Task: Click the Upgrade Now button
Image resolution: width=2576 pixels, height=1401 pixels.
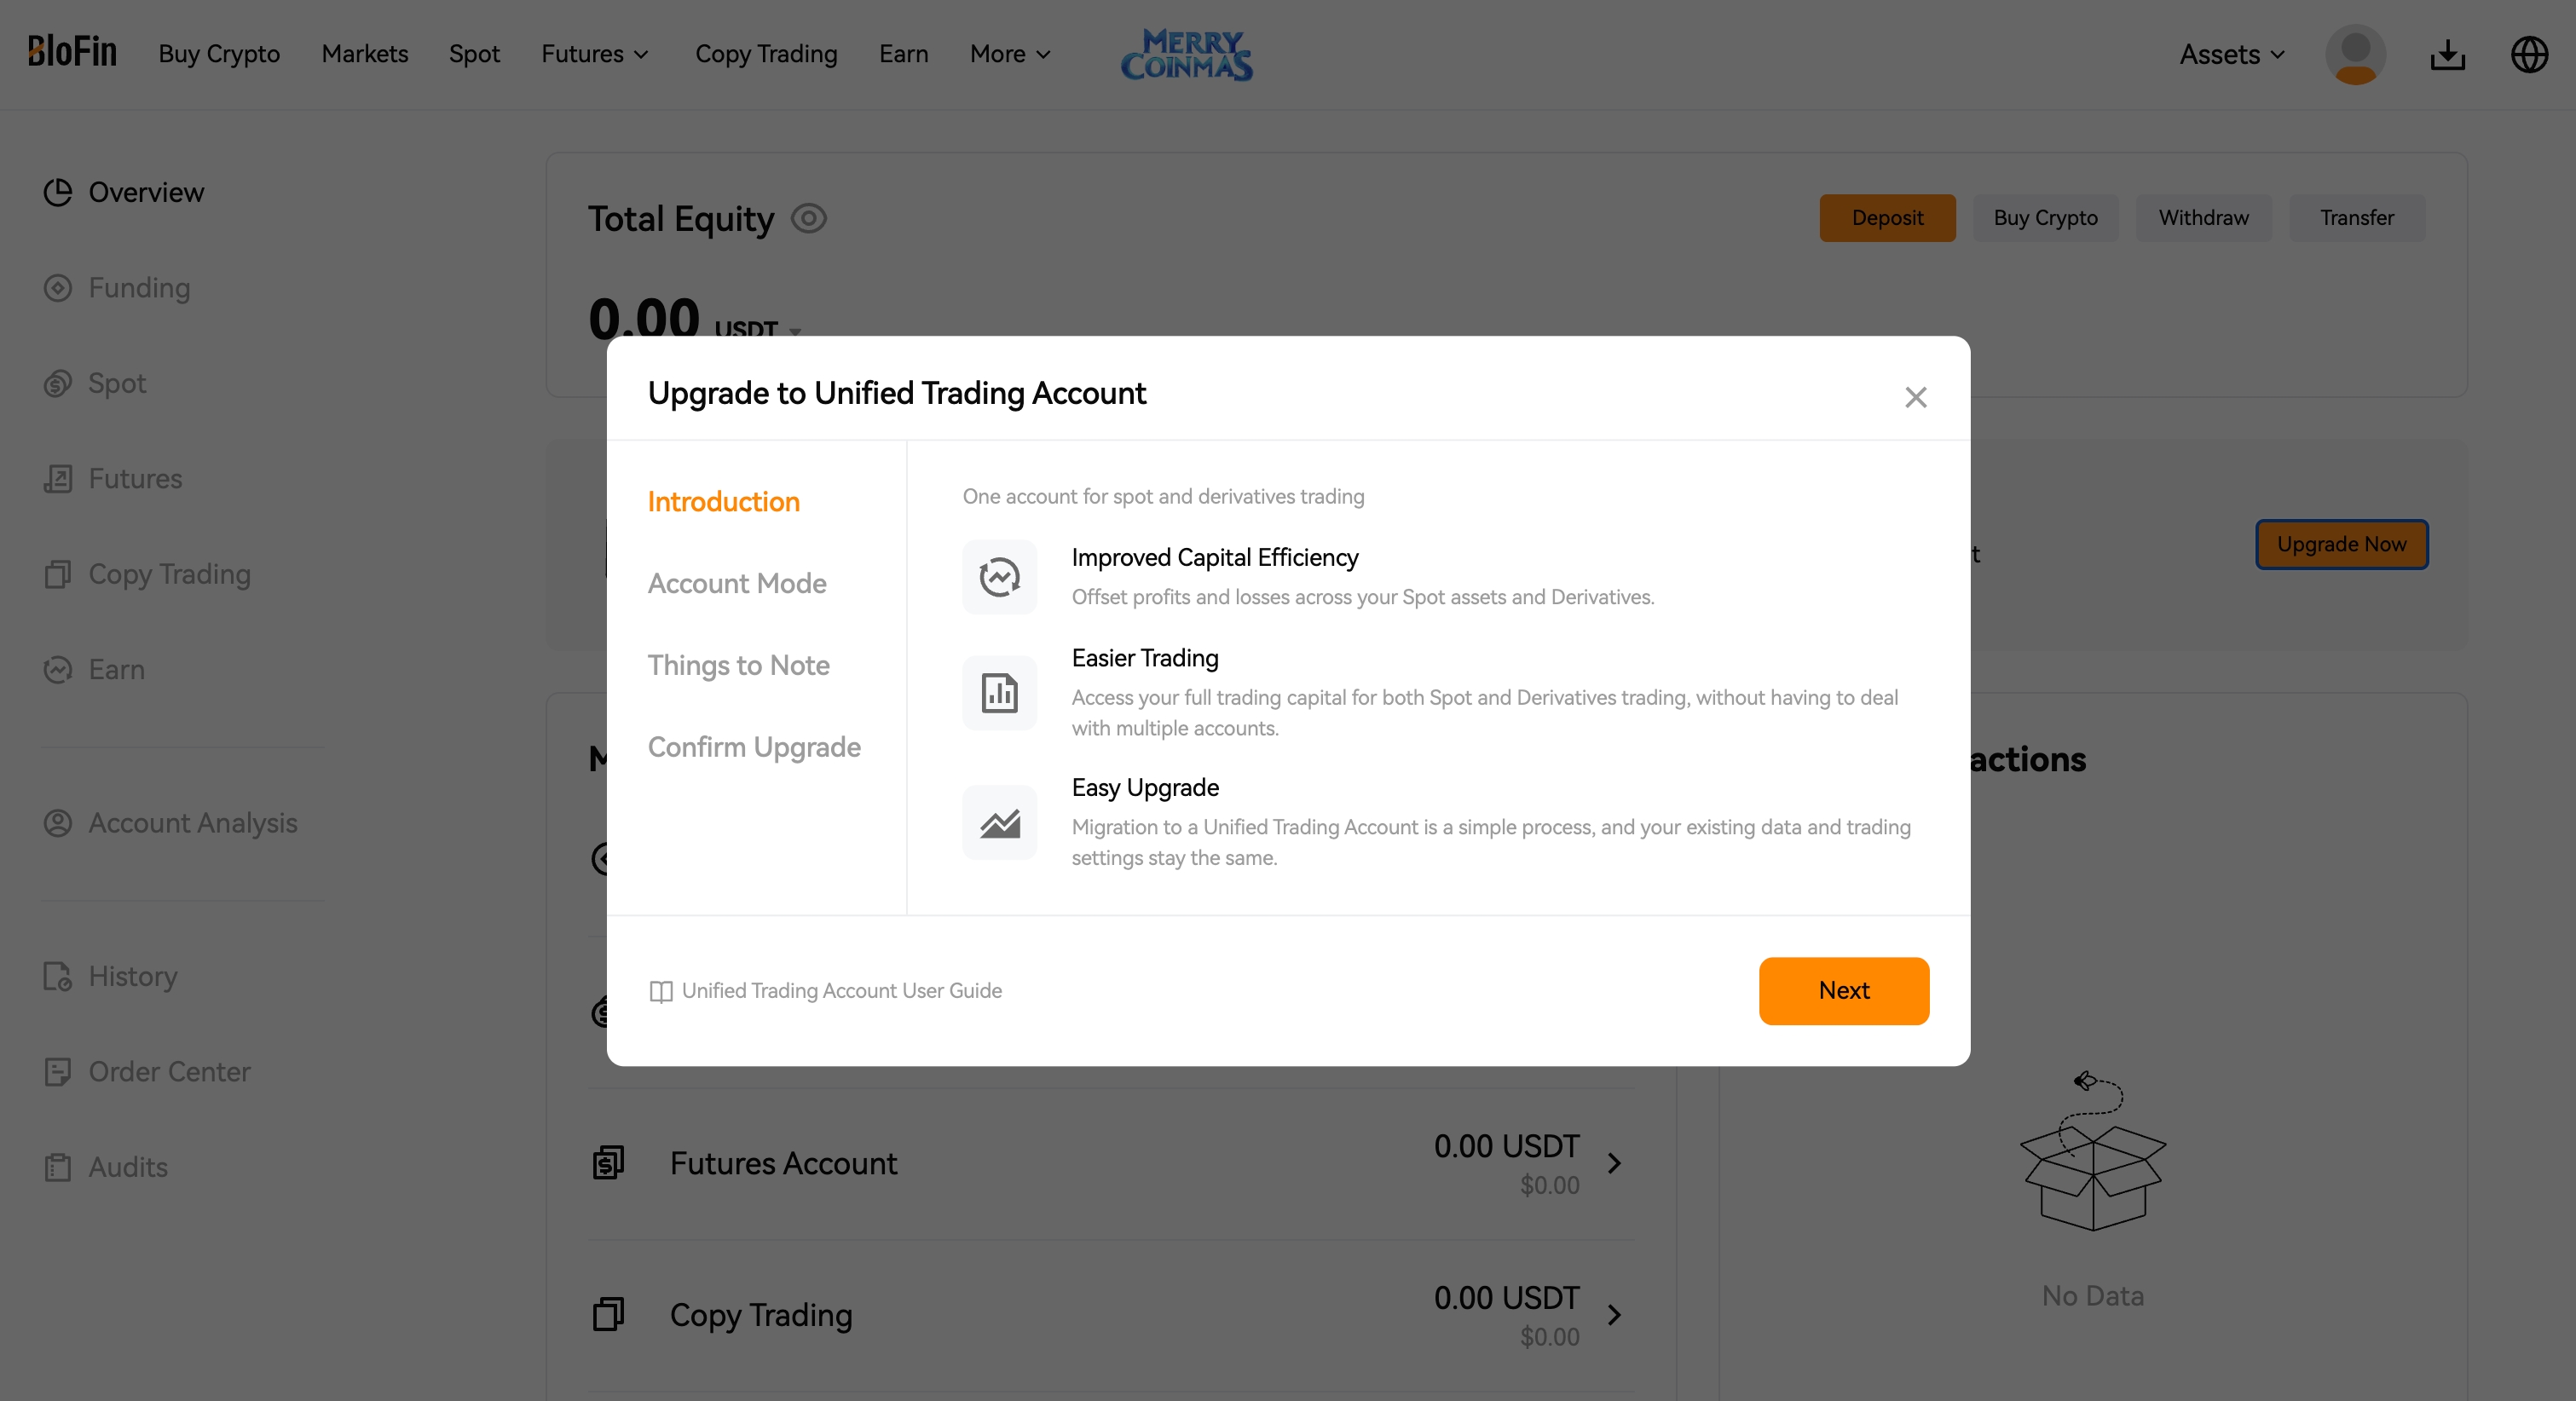Action: tap(2341, 545)
